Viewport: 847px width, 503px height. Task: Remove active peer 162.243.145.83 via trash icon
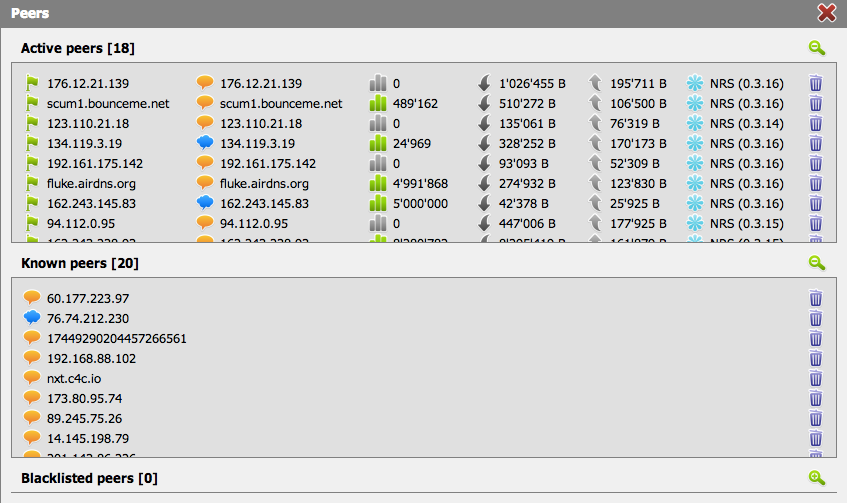pyautogui.click(x=816, y=203)
